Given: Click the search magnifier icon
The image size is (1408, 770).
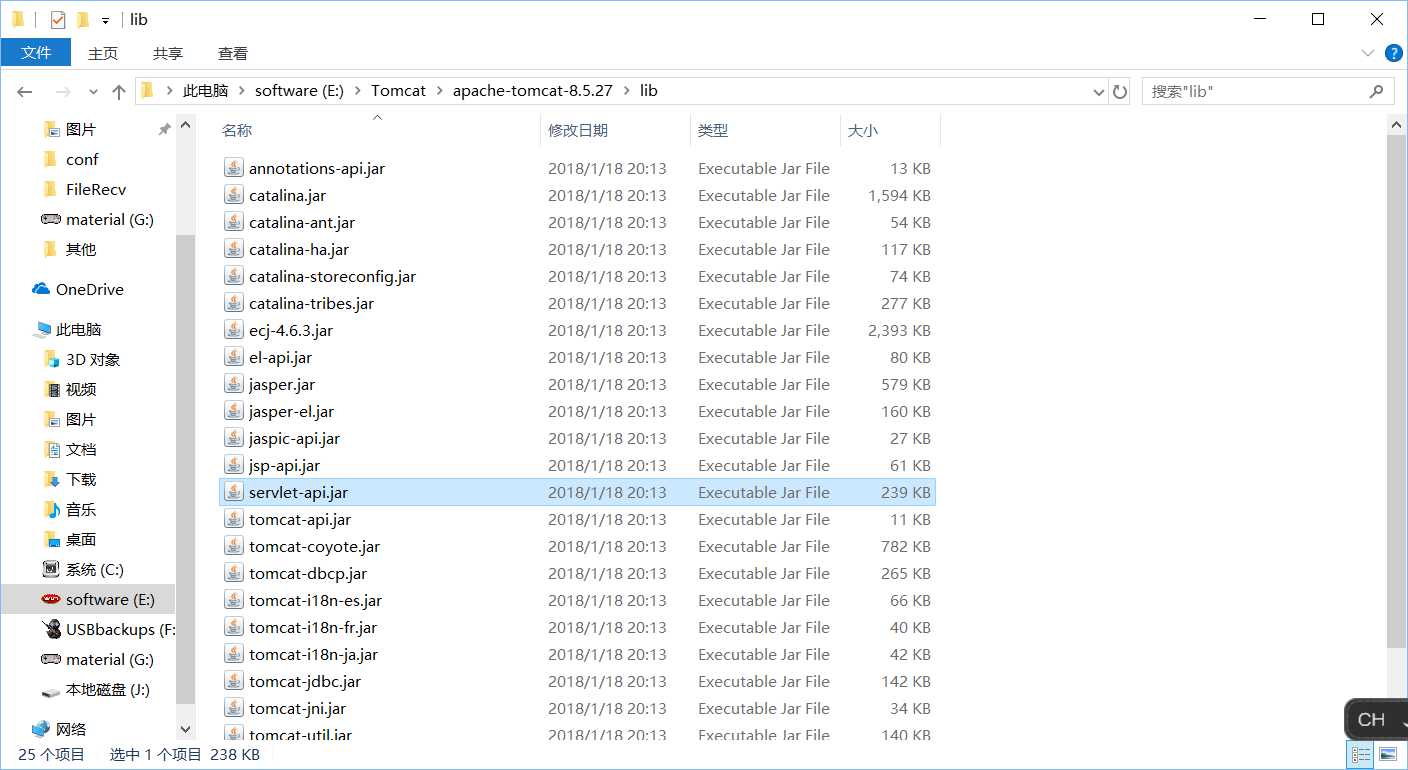Looking at the screenshot, I should [x=1376, y=91].
